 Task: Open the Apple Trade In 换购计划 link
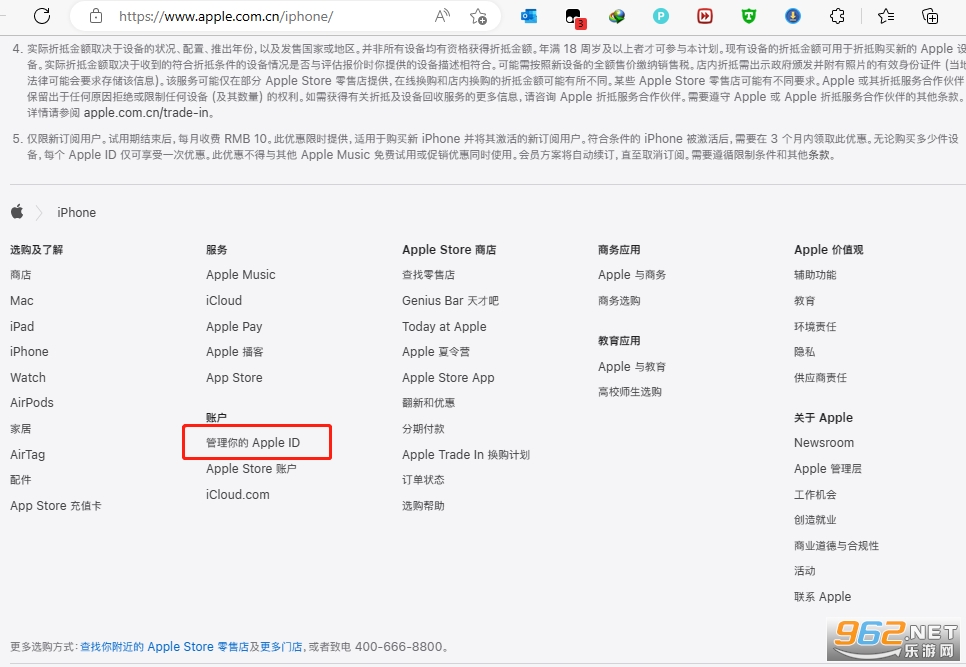[466, 454]
